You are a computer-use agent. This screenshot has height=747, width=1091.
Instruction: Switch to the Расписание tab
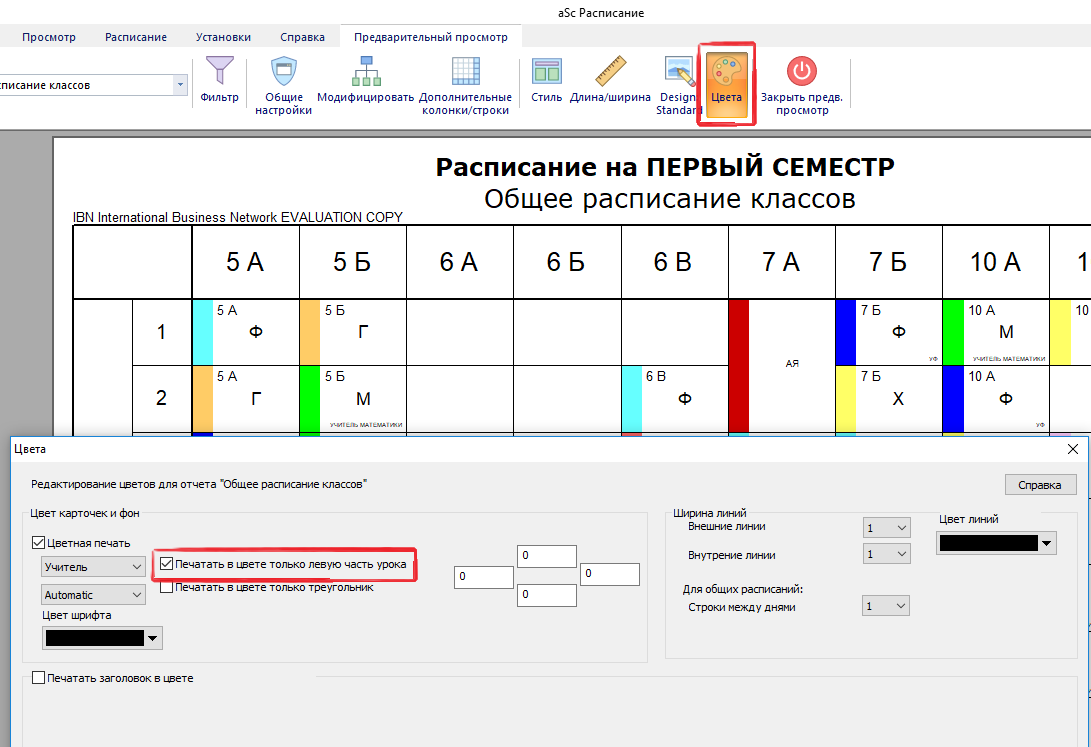[136, 37]
